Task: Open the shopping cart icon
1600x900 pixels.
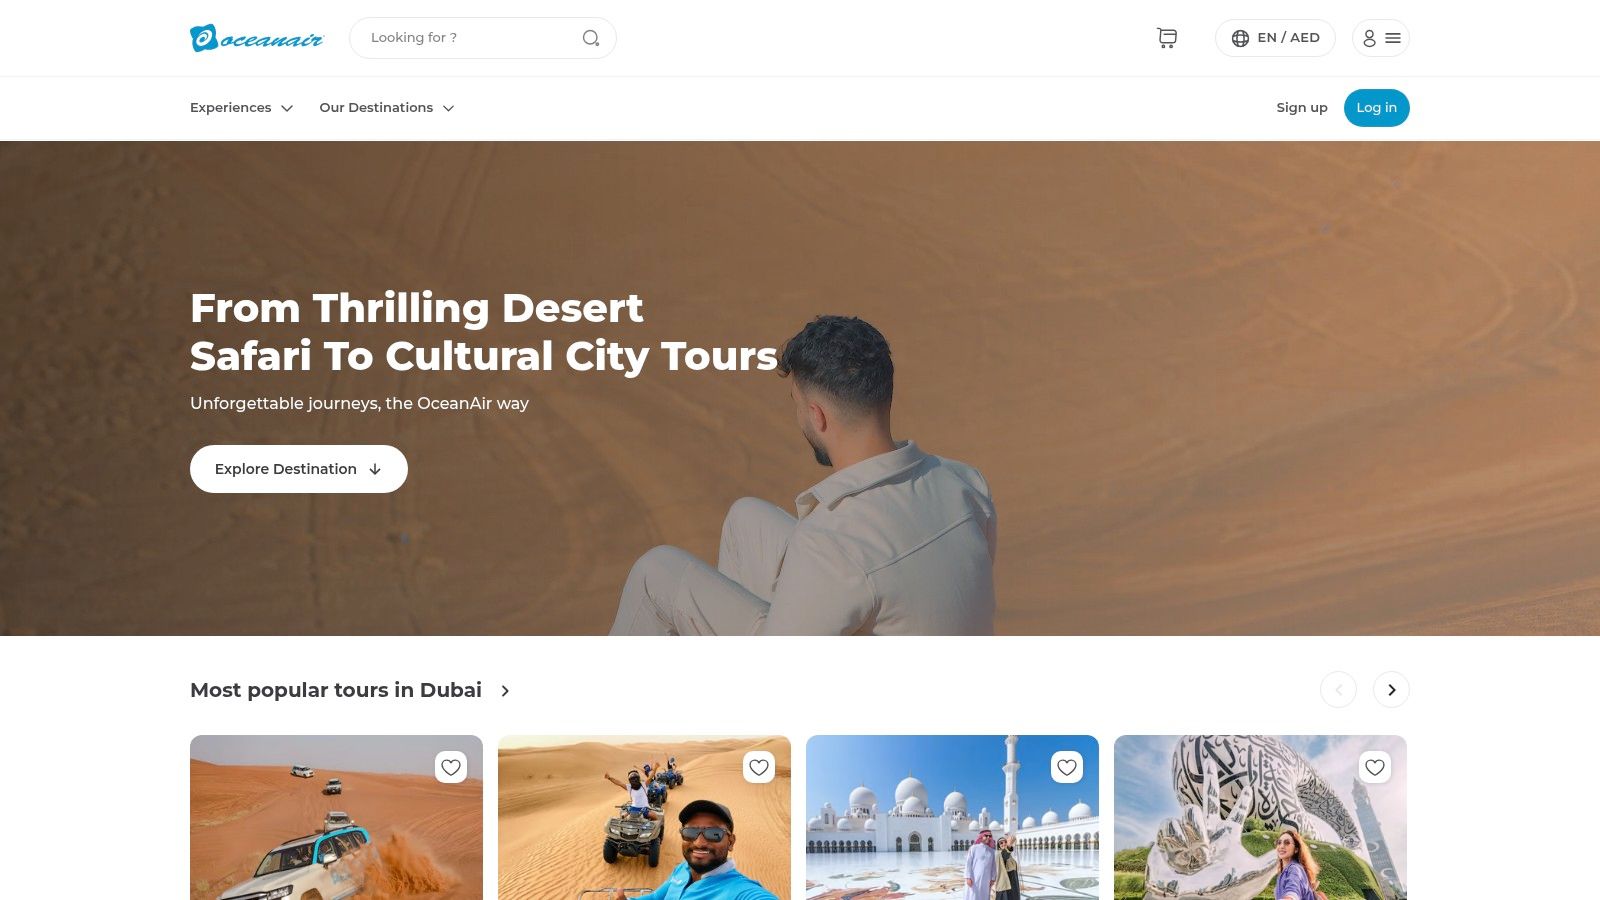Action: [1167, 38]
